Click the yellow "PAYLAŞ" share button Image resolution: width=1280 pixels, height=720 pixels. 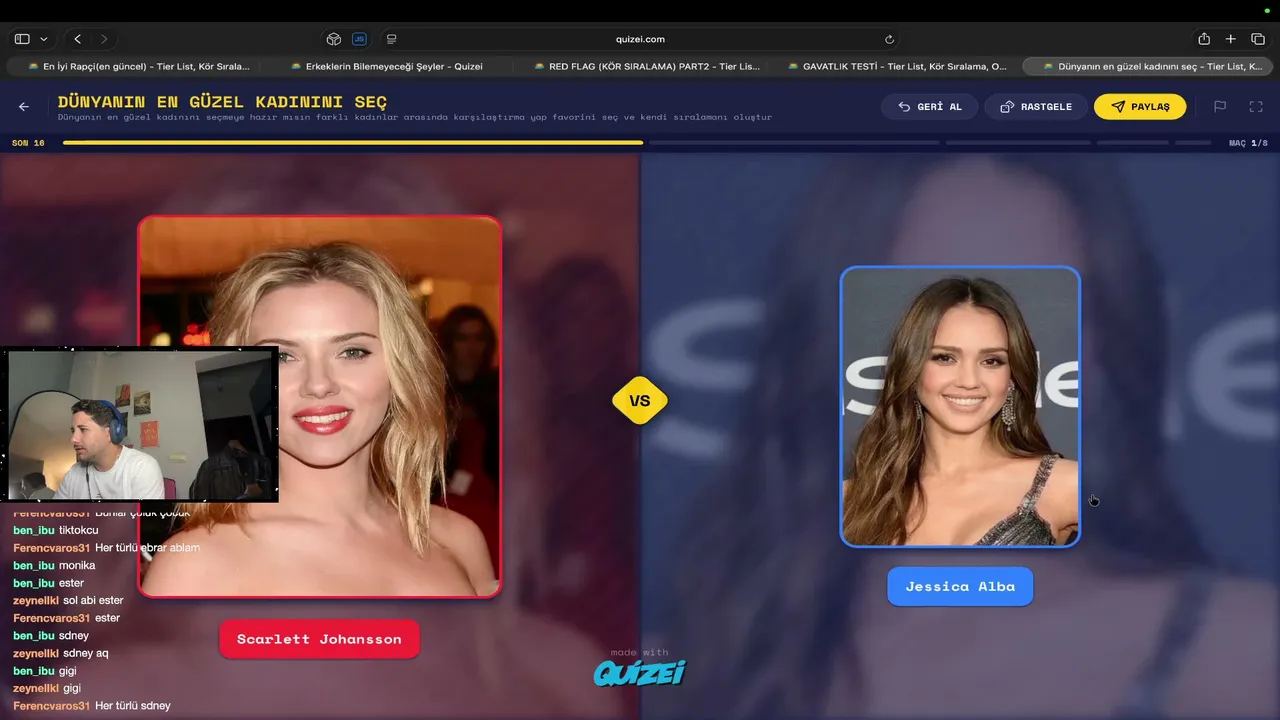pyautogui.click(x=1140, y=107)
